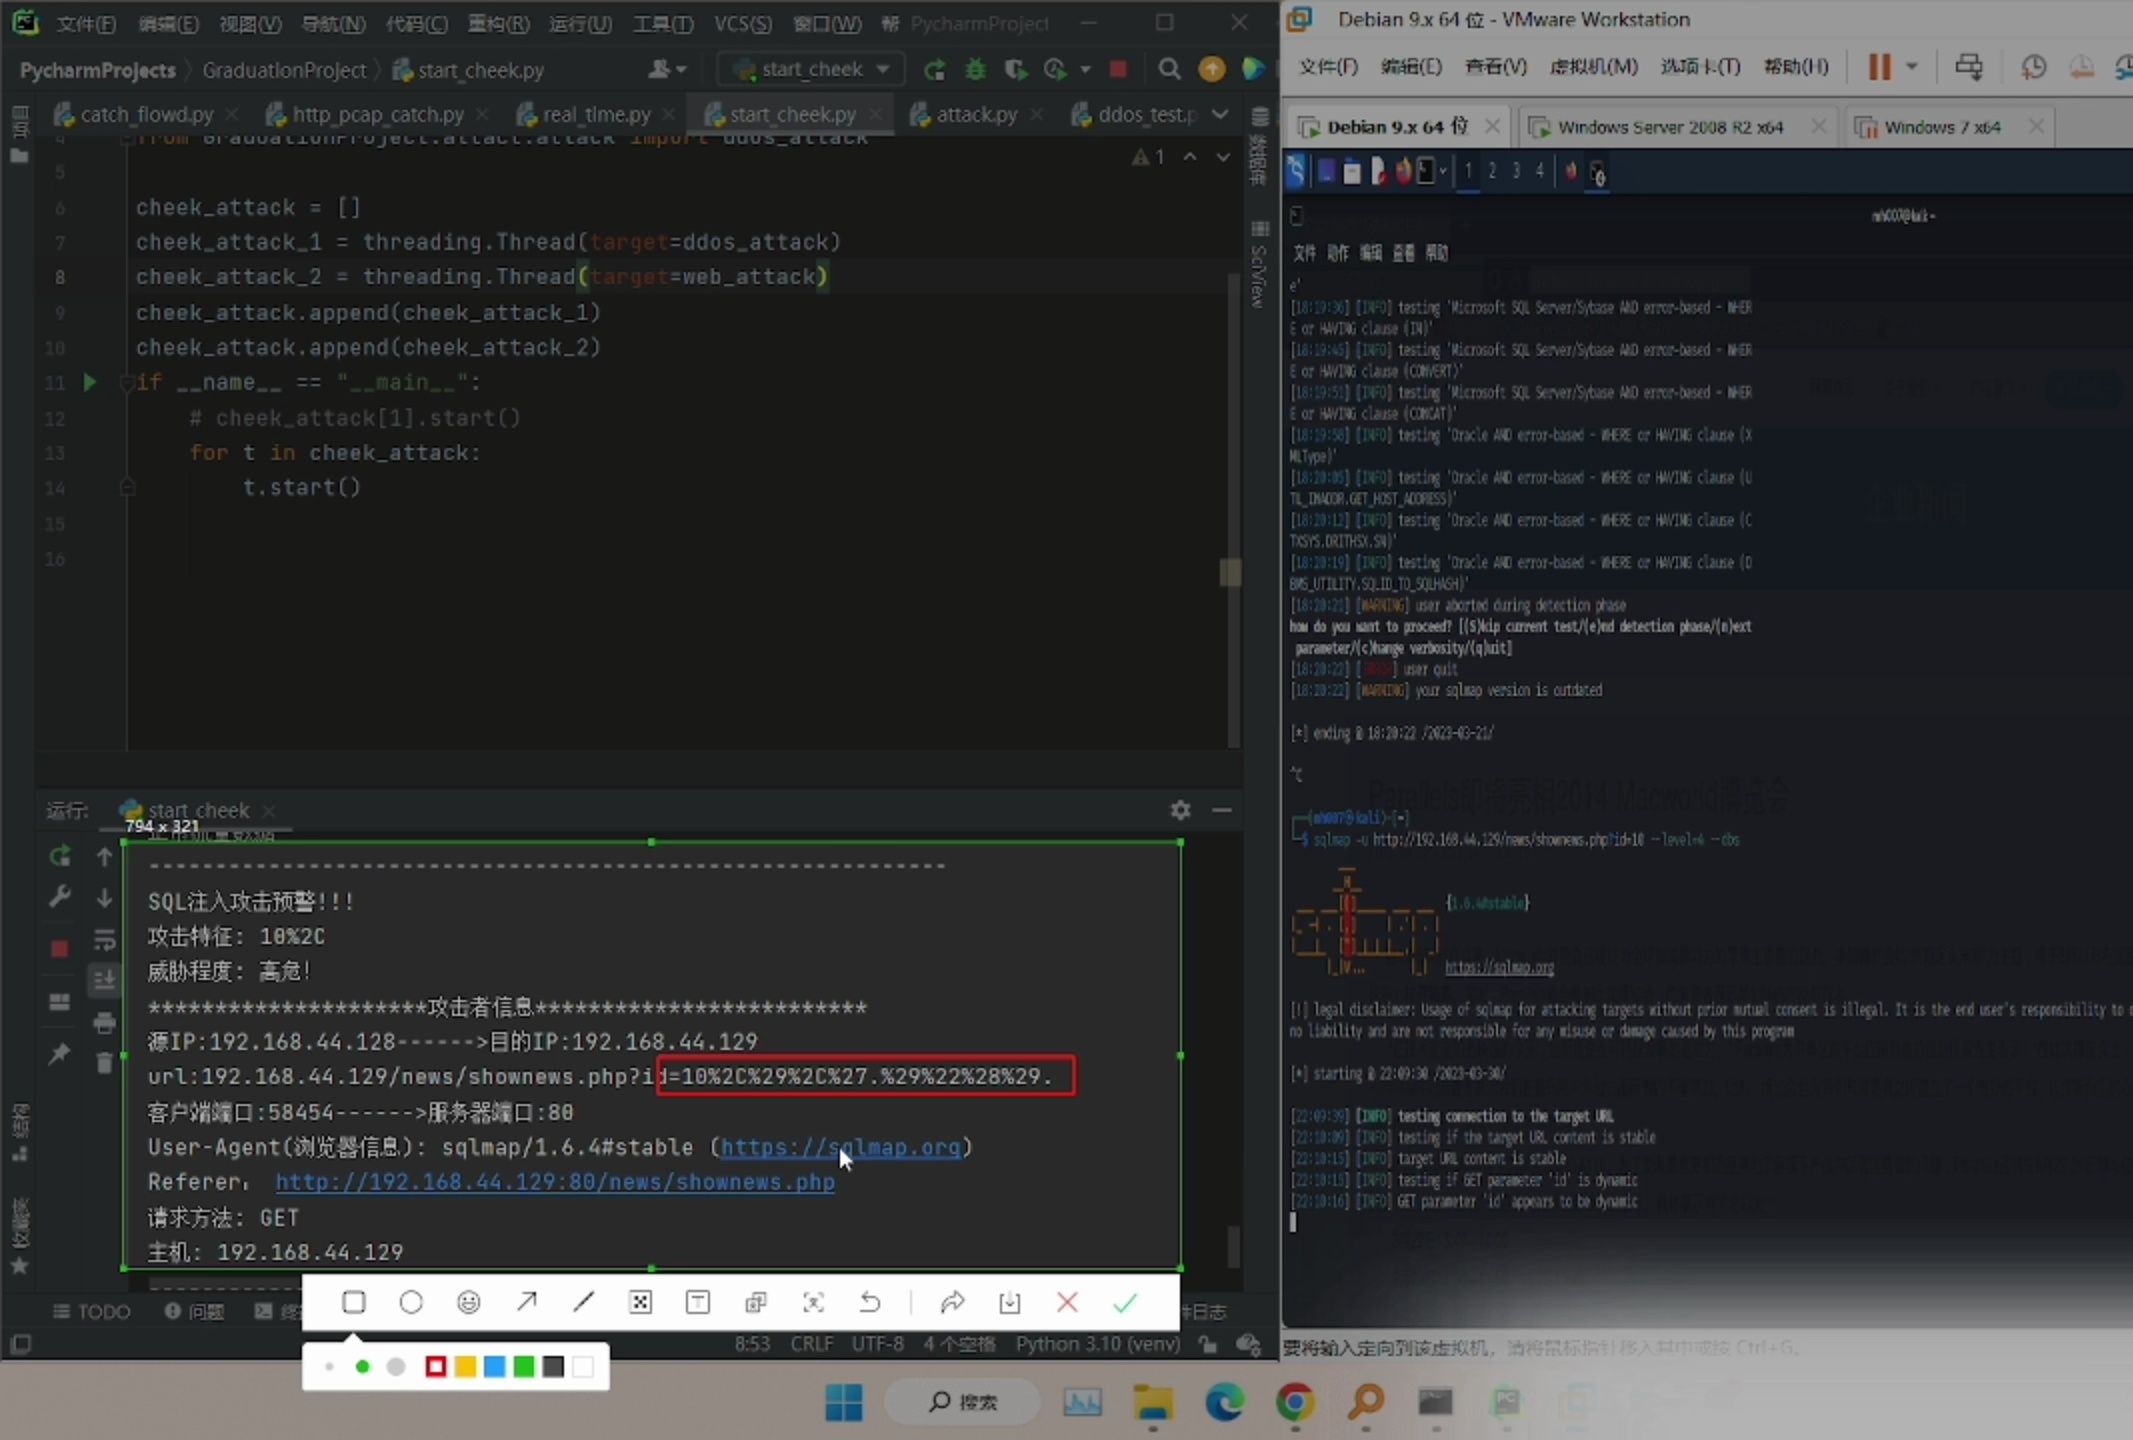Open the user account dropdown in PyCharm
Viewport: 2133px width, 1440px height.
(667, 69)
